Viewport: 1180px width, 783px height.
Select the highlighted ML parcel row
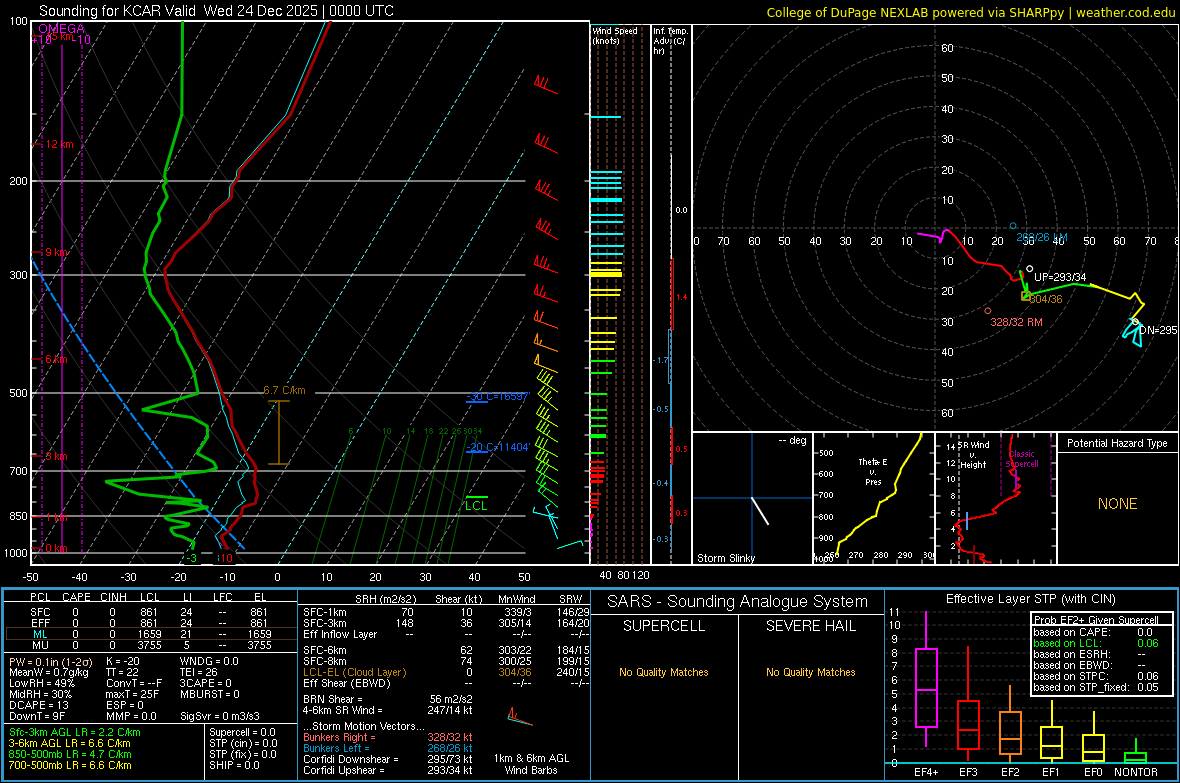point(151,634)
